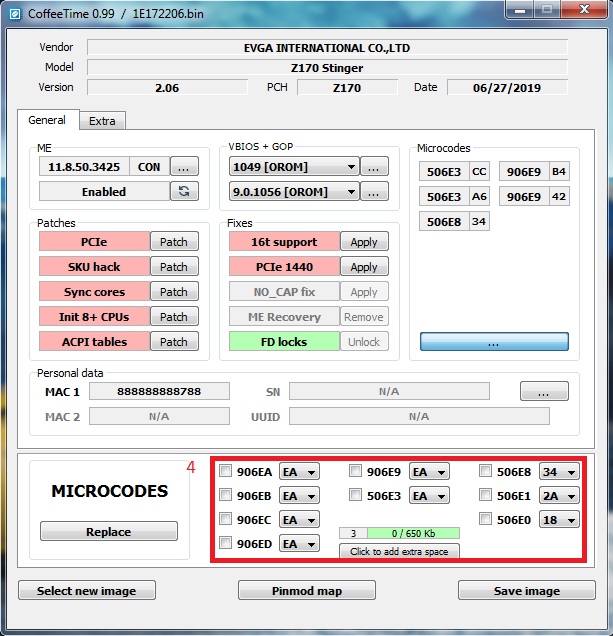Viewport: 613px width, 636px height.
Task: Patch the Sync cores entry
Action: coord(174,292)
